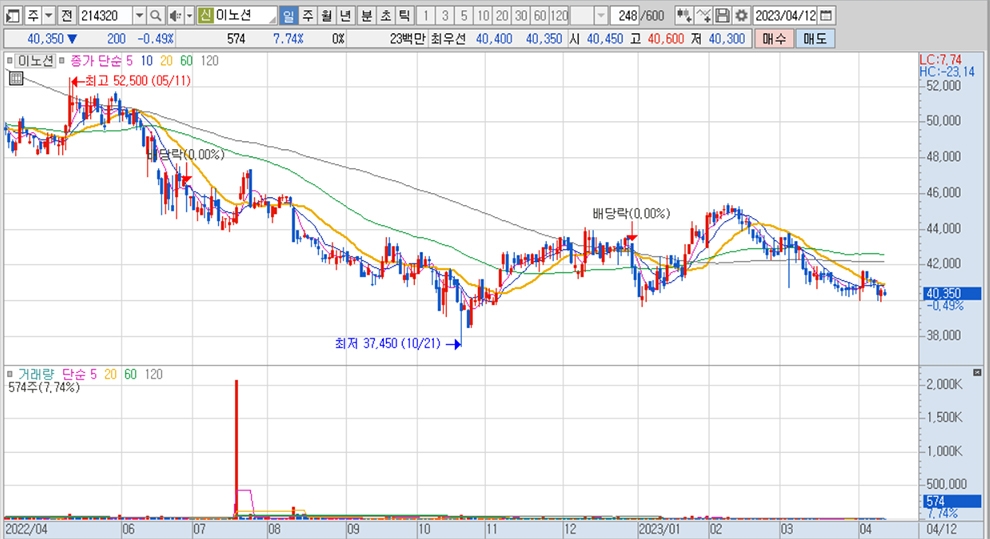
Task: Select the 분 minute chart tab
Action: 366,16
